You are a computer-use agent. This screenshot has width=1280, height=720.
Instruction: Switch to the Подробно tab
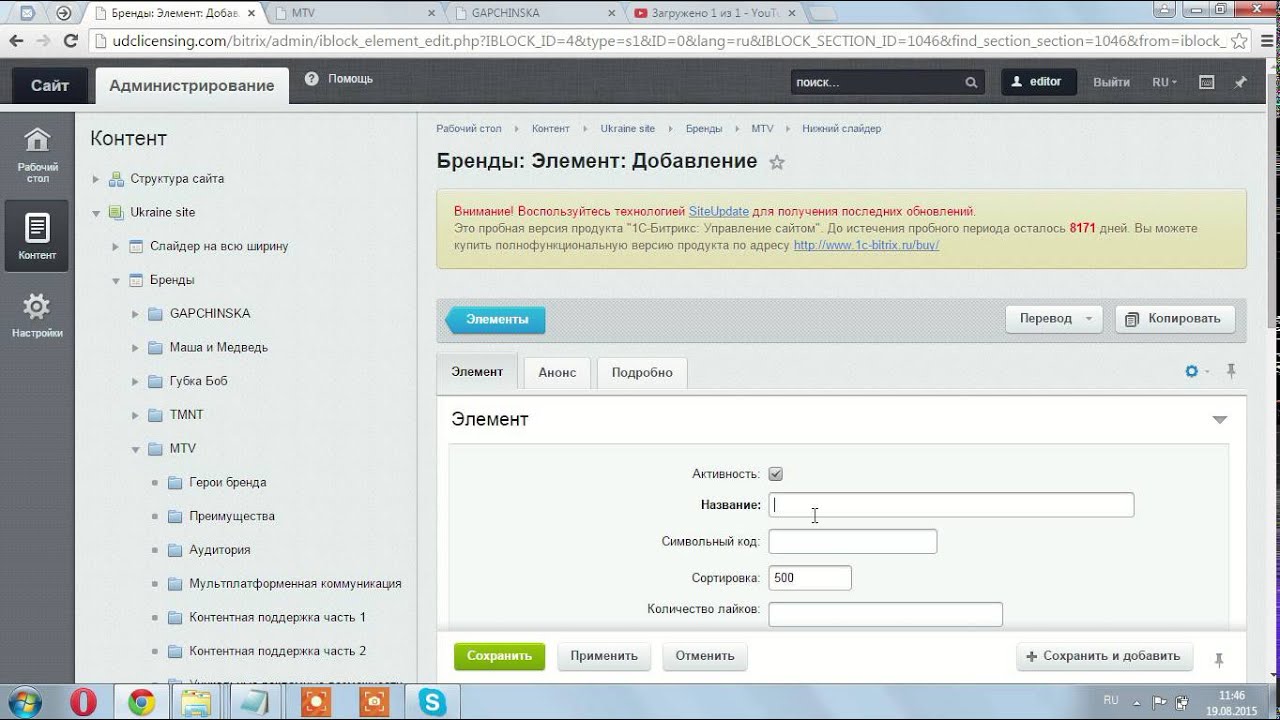point(642,372)
